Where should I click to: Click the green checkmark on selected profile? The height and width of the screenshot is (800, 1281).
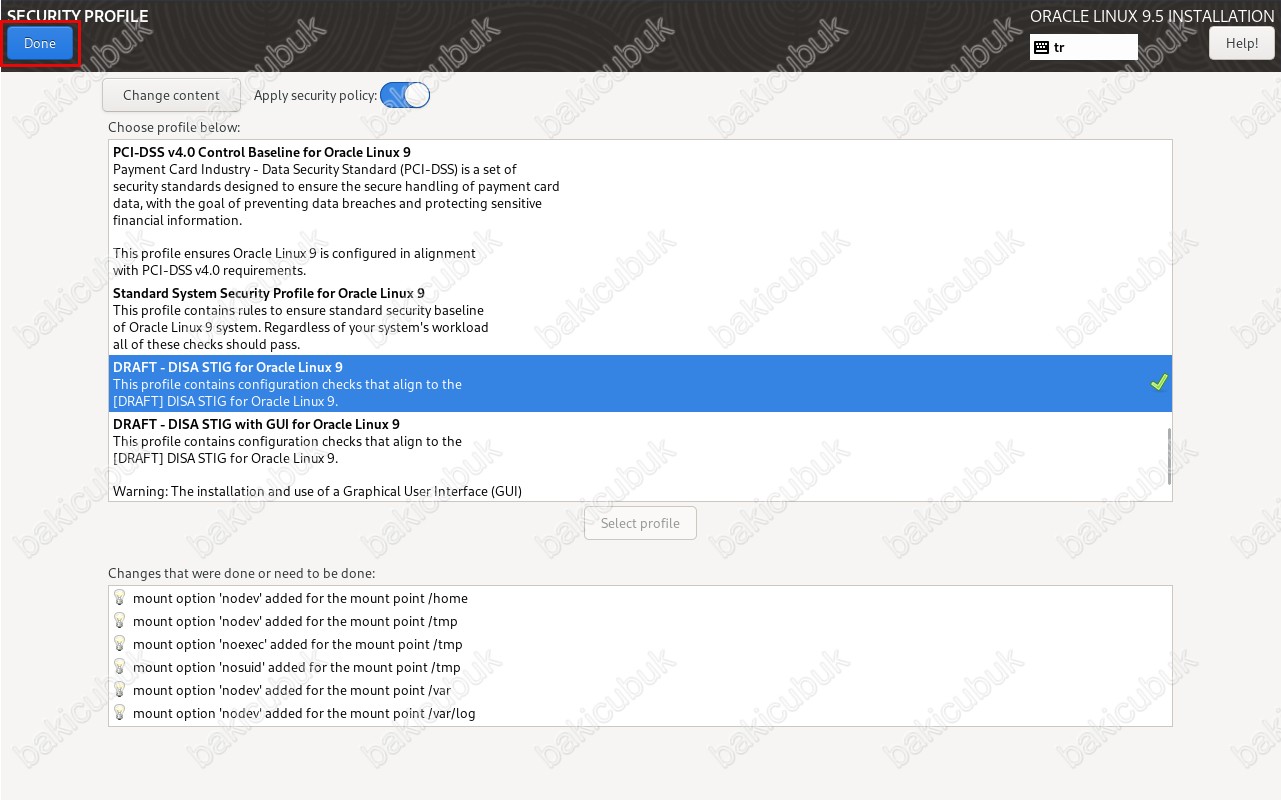point(1159,383)
